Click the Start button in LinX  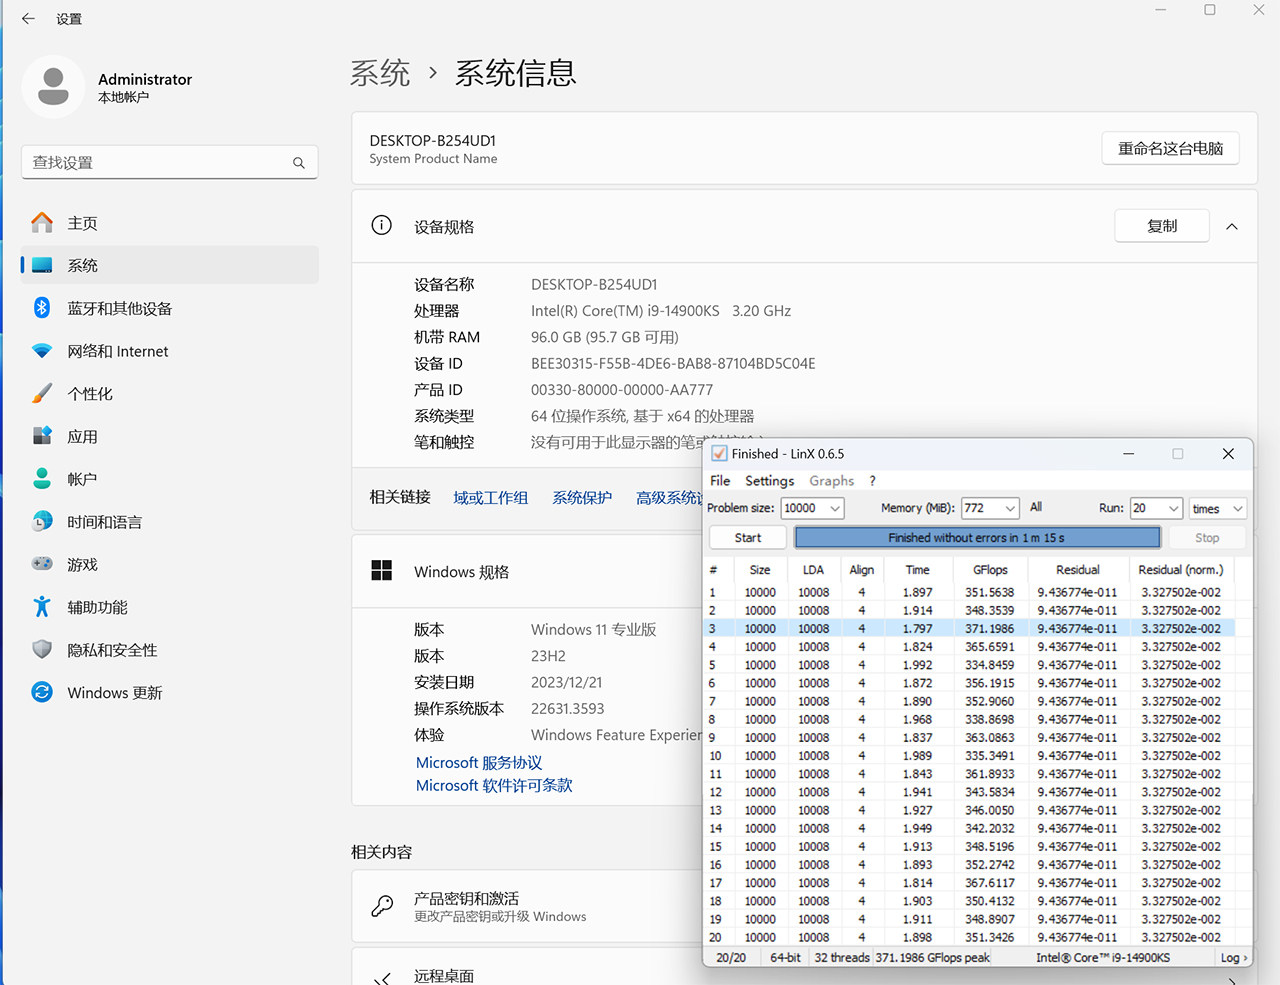(748, 538)
